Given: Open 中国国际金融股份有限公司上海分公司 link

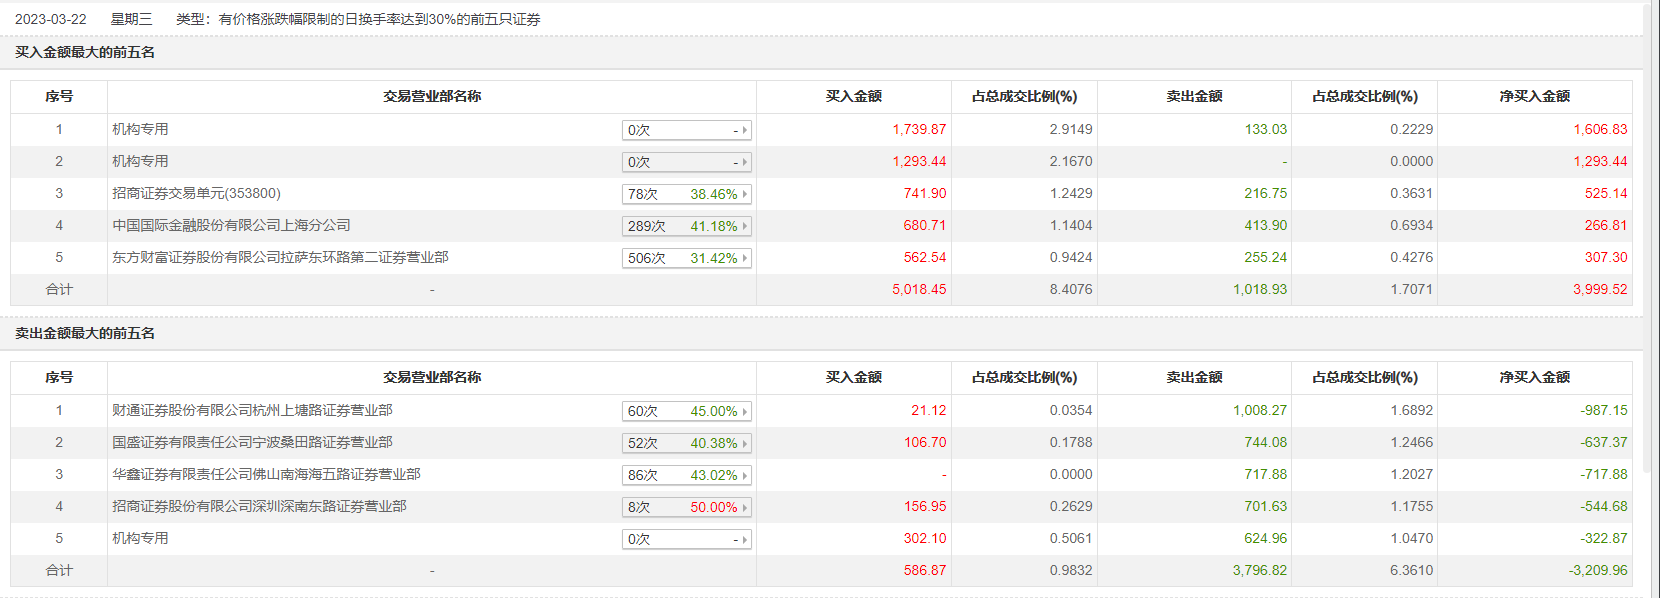Looking at the screenshot, I should [x=231, y=225].
